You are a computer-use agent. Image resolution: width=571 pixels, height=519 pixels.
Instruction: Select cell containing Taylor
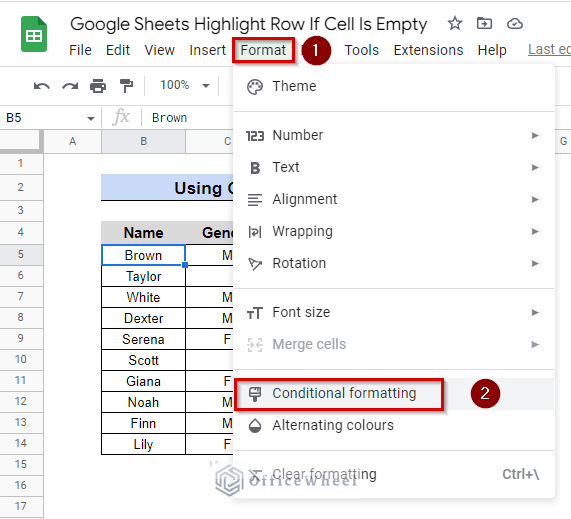143,276
